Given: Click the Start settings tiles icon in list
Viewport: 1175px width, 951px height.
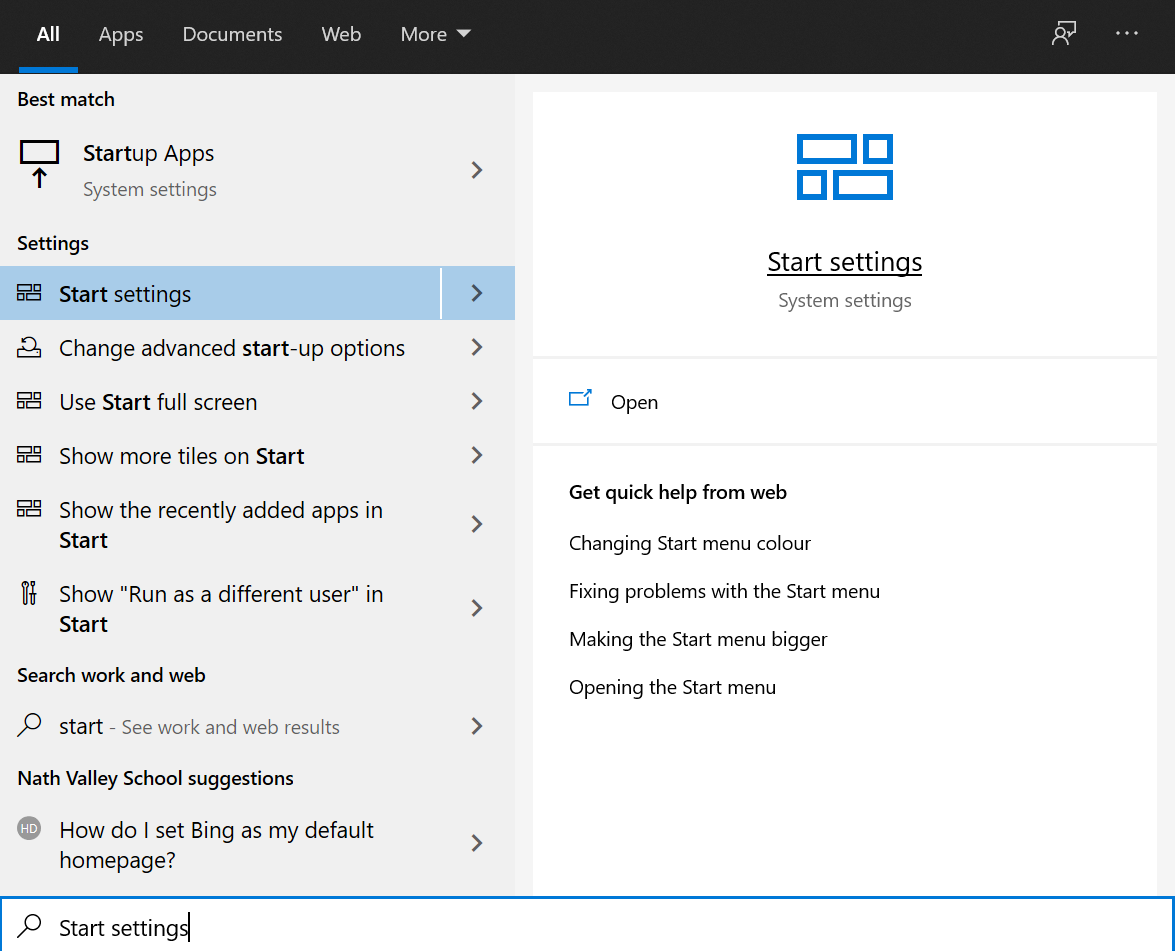Looking at the screenshot, I should pos(29,293).
